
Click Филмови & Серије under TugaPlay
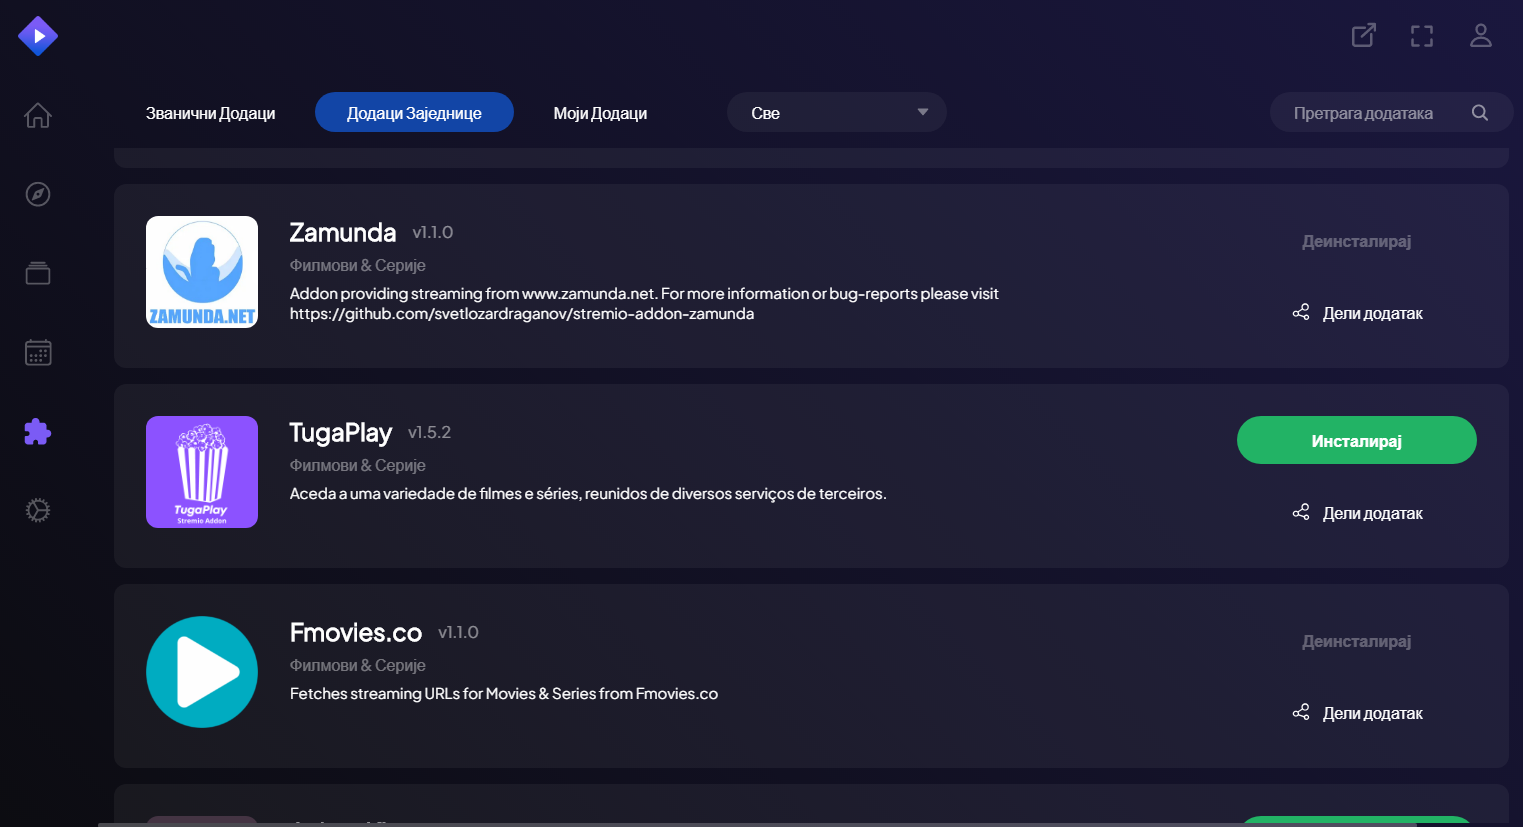tap(358, 465)
